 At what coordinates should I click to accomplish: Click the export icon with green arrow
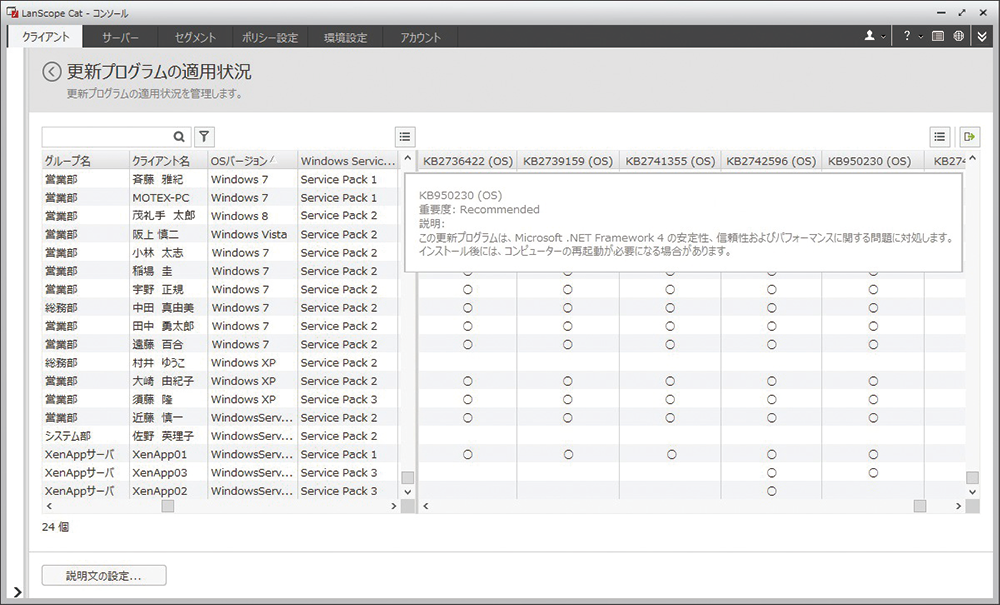(969, 136)
